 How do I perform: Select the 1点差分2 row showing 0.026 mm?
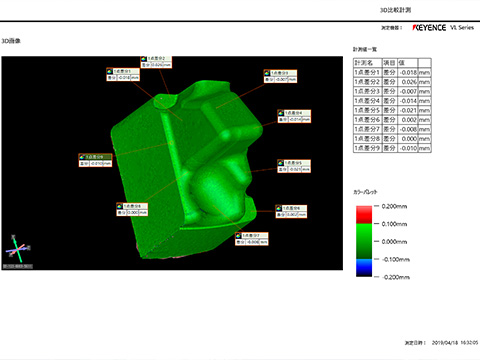(x=392, y=82)
